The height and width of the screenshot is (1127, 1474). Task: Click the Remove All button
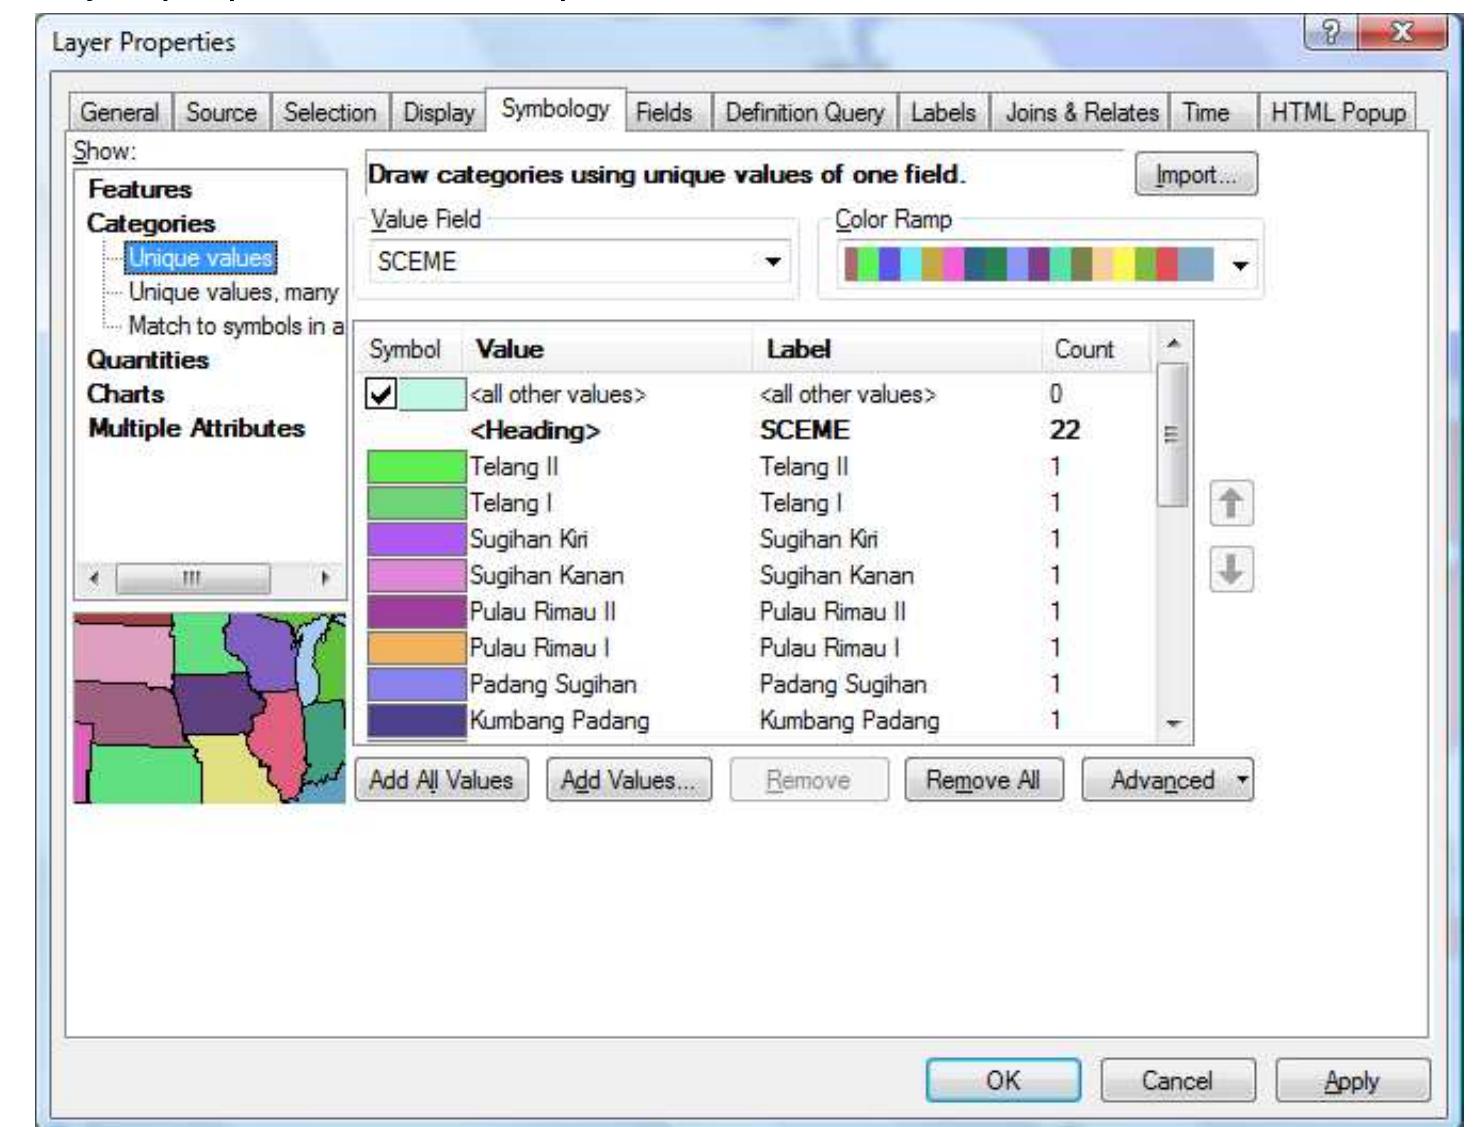coord(983,780)
